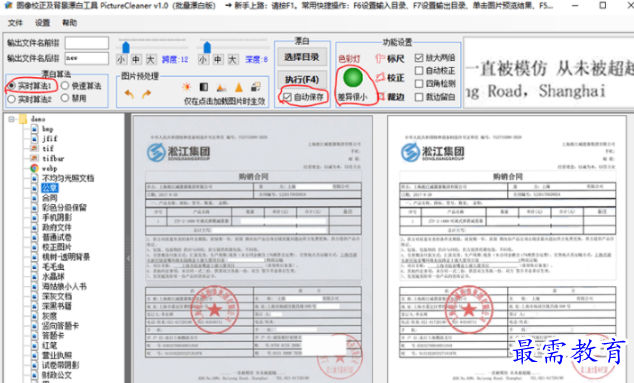Click the file icon beside jfif
Image resolution: width=634 pixels, height=383 pixels.
tap(35, 139)
